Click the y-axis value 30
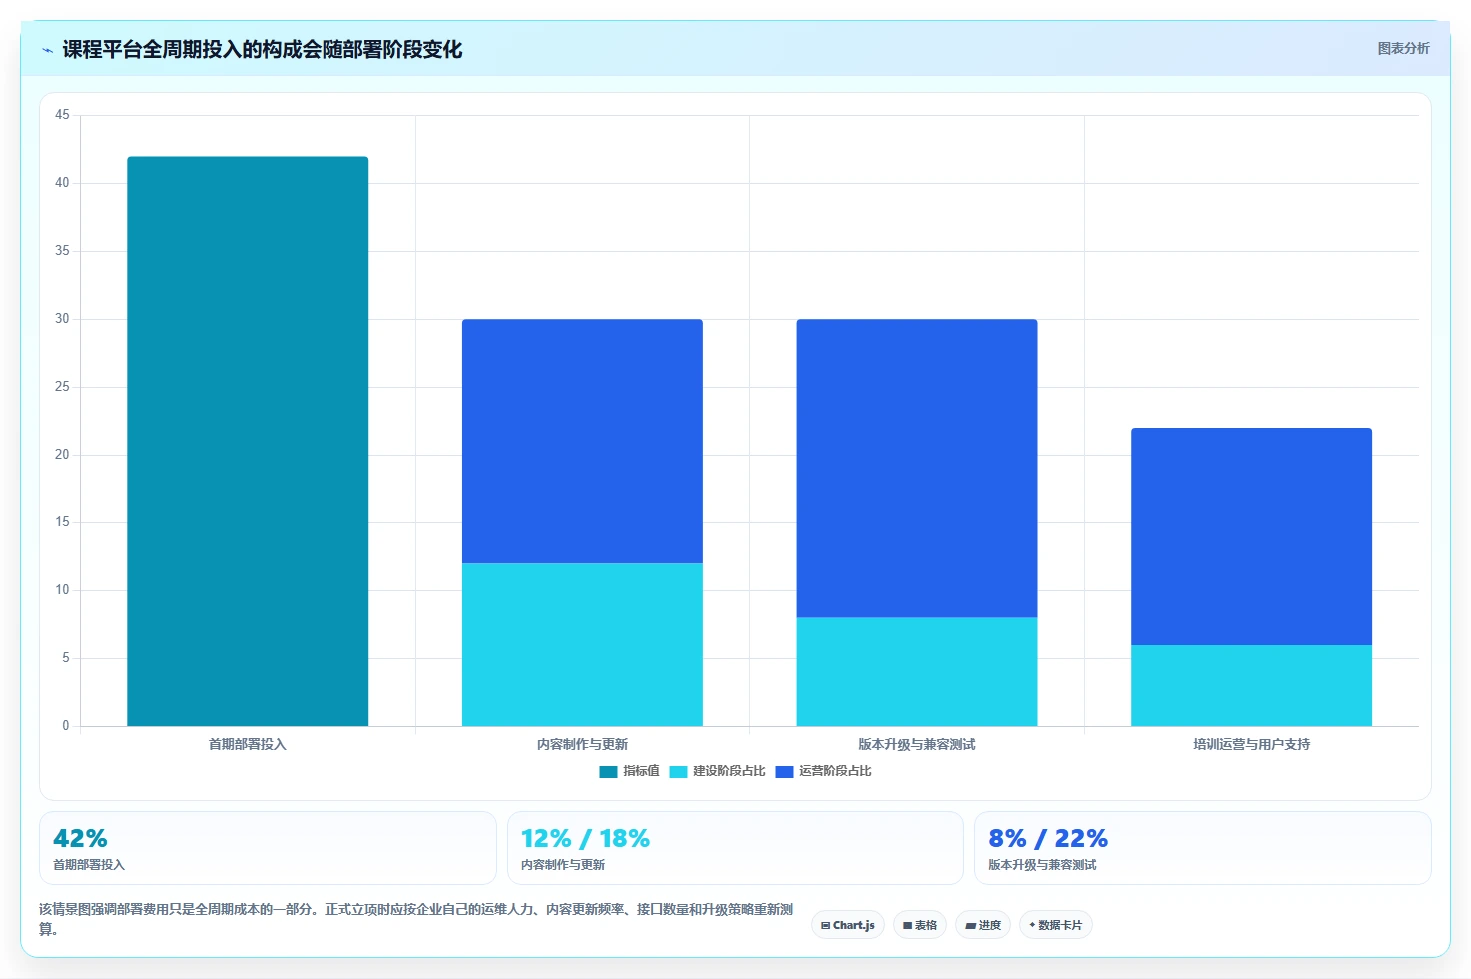Image resolution: width=1471 pixels, height=979 pixels. pyautogui.click(x=62, y=319)
